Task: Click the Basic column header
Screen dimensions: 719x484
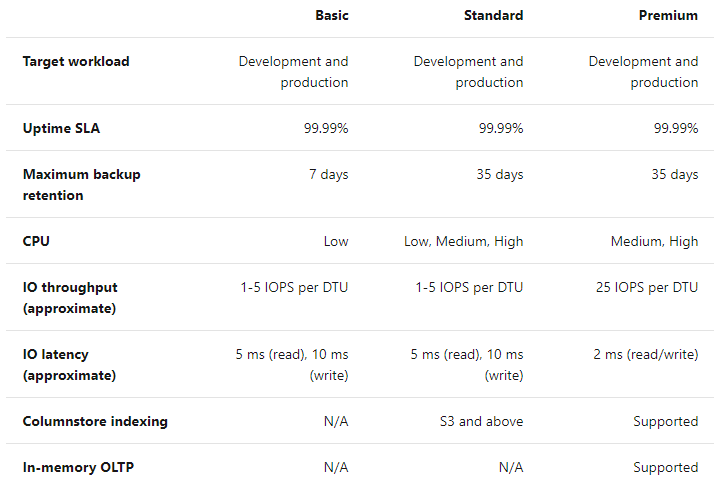Action: pos(332,15)
